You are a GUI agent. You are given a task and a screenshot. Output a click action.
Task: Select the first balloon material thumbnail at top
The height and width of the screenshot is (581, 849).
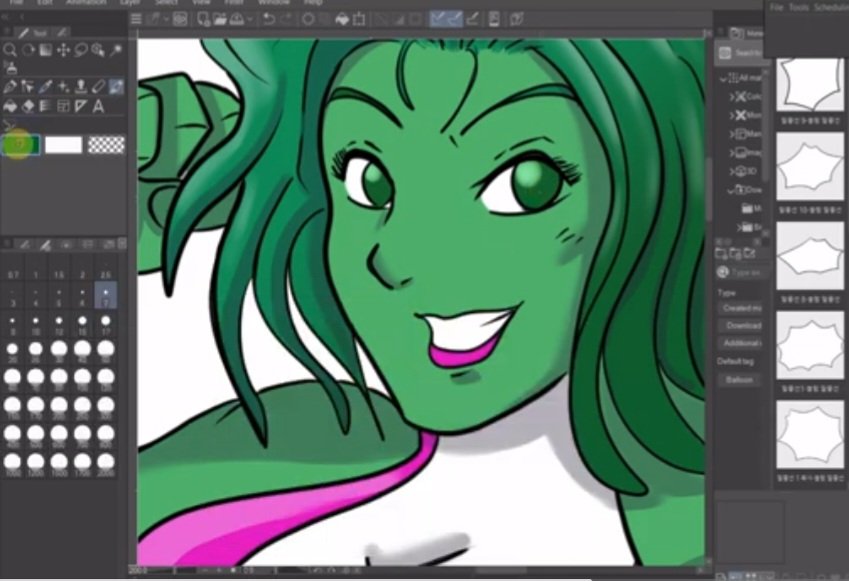tap(810, 85)
